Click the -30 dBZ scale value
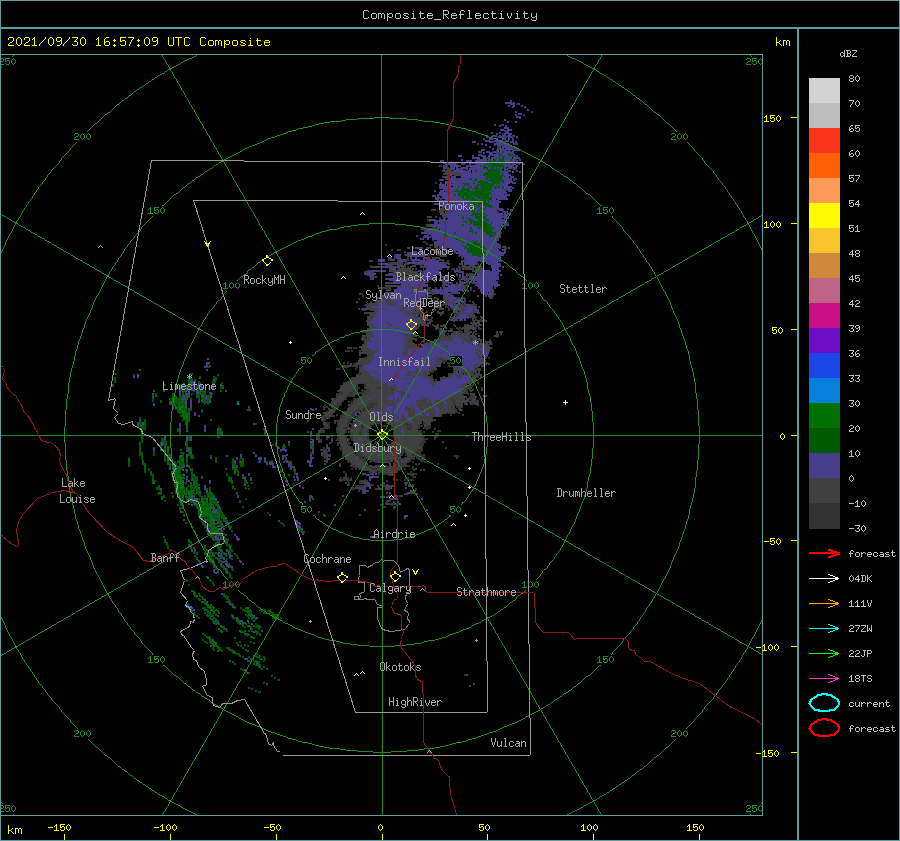 pyautogui.click(x=857, y=528)
